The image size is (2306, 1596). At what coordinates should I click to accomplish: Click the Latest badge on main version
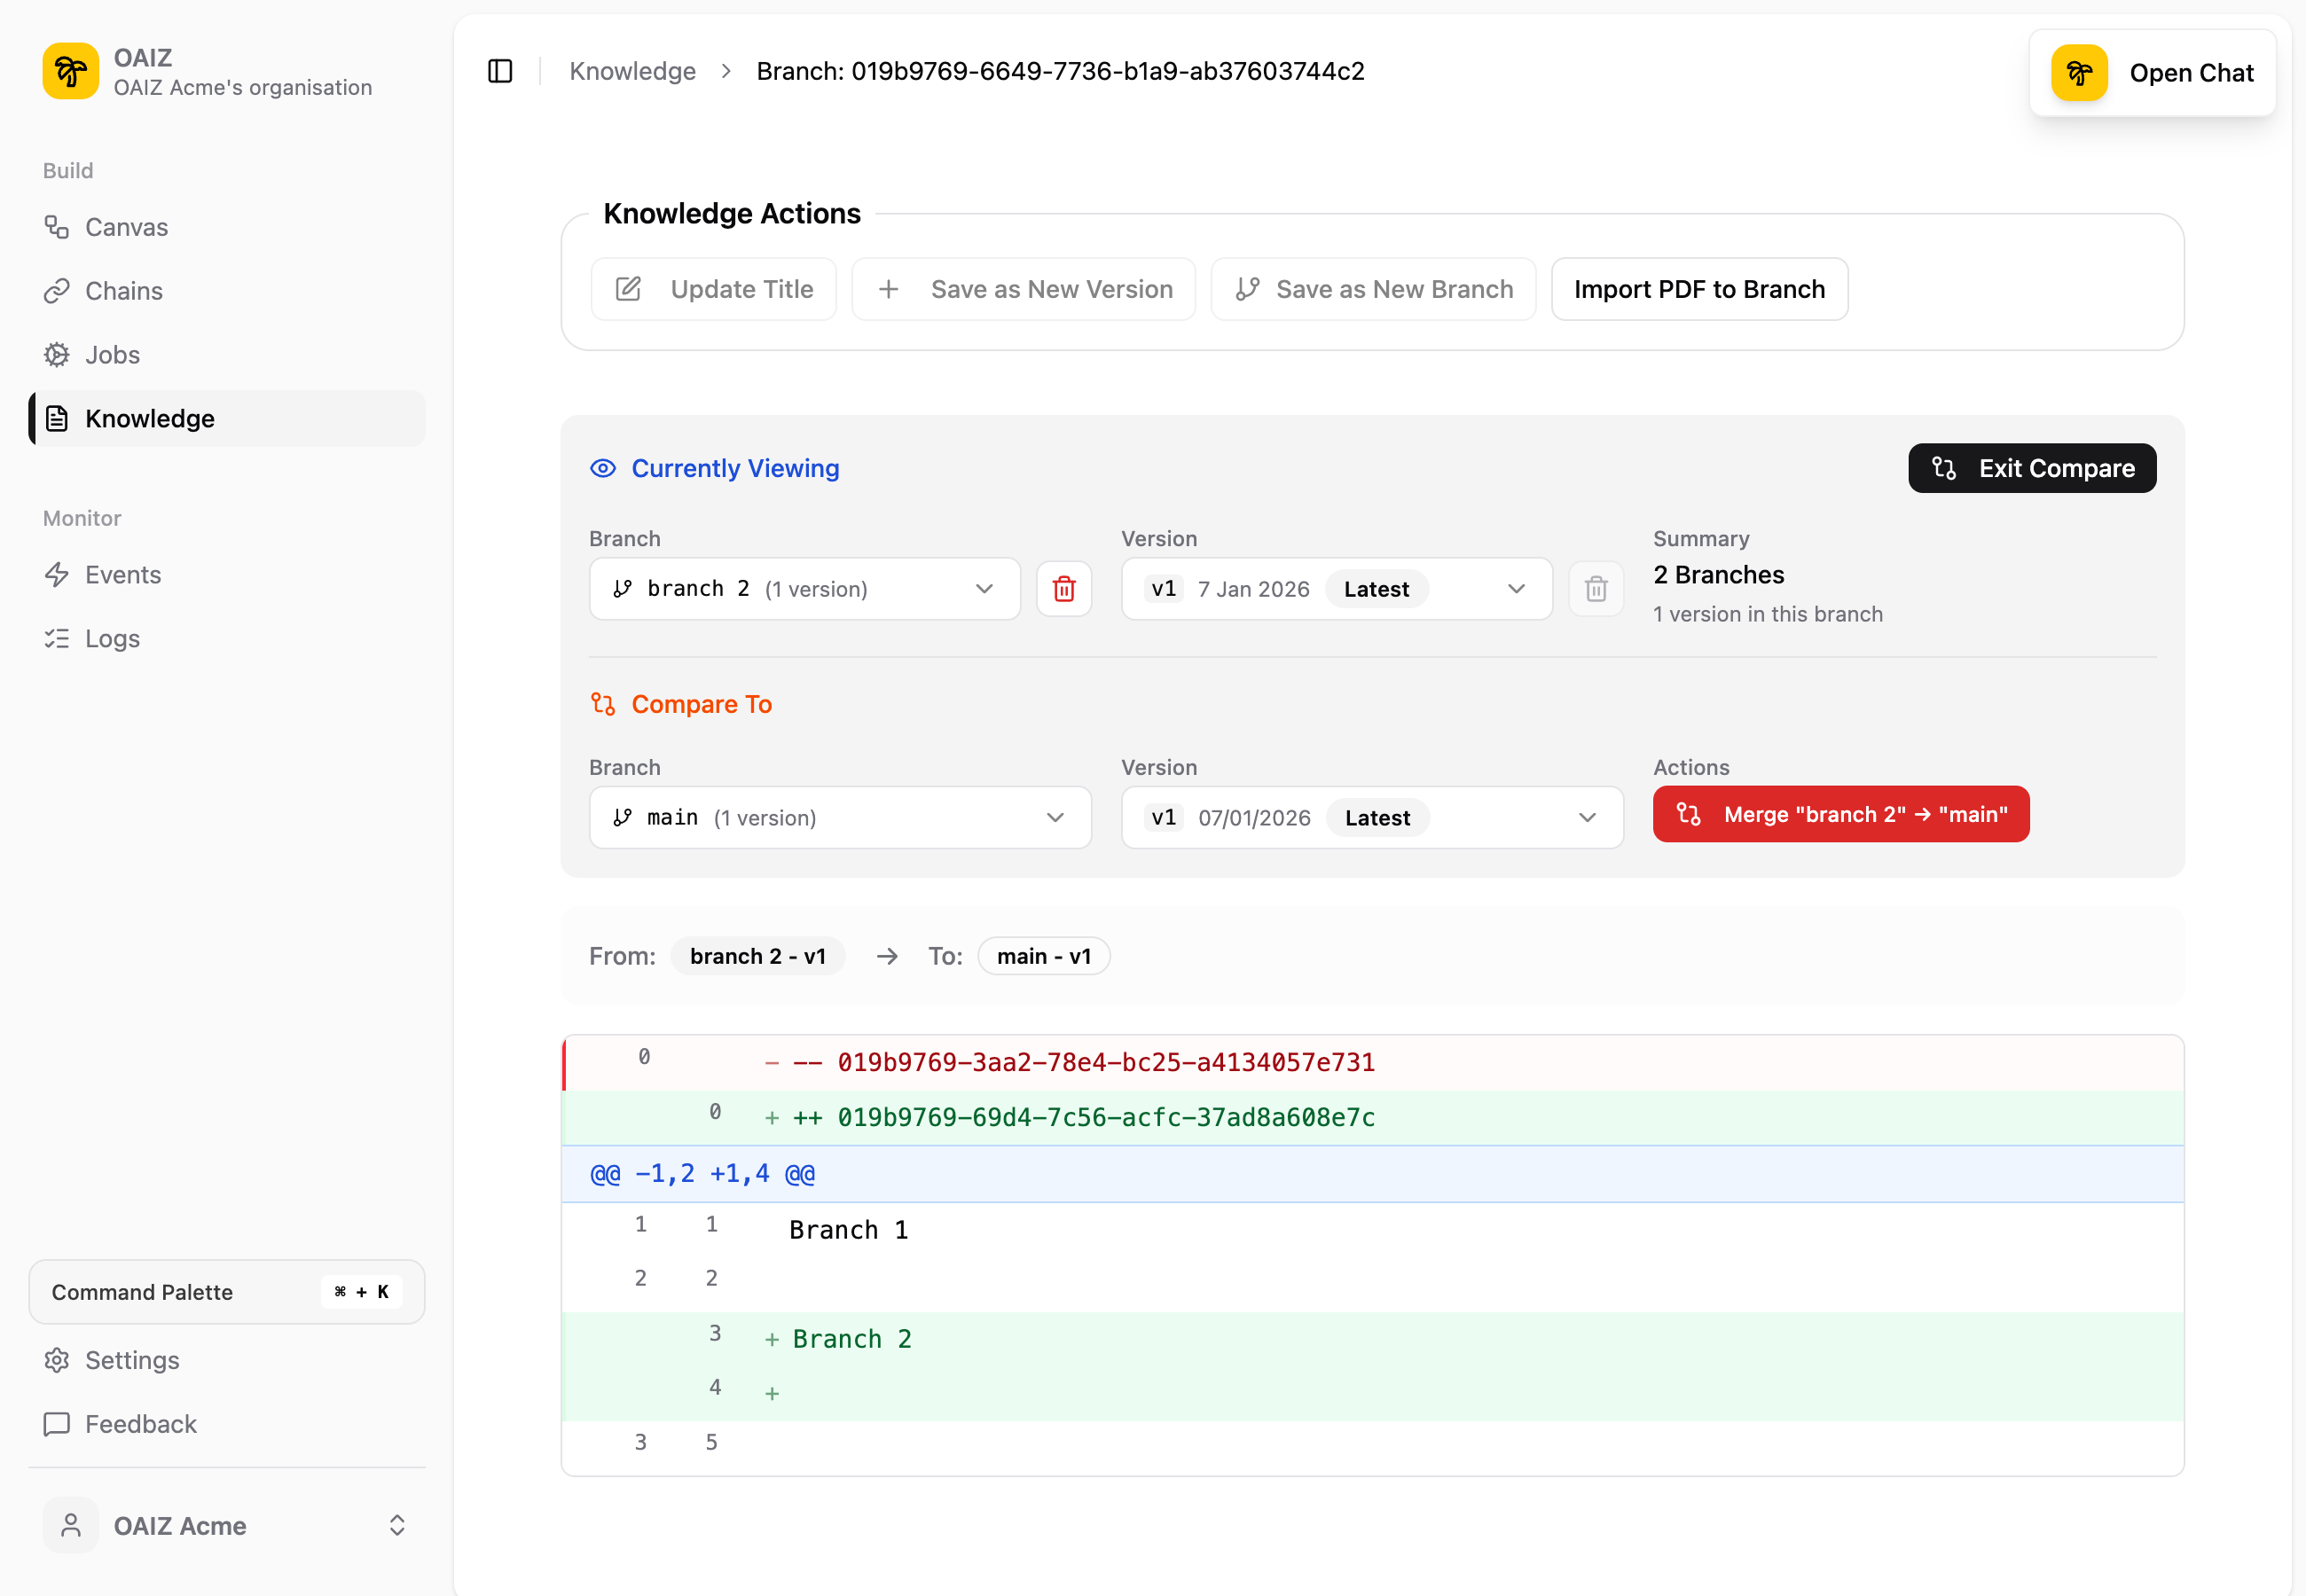(x=1377, y=817)
